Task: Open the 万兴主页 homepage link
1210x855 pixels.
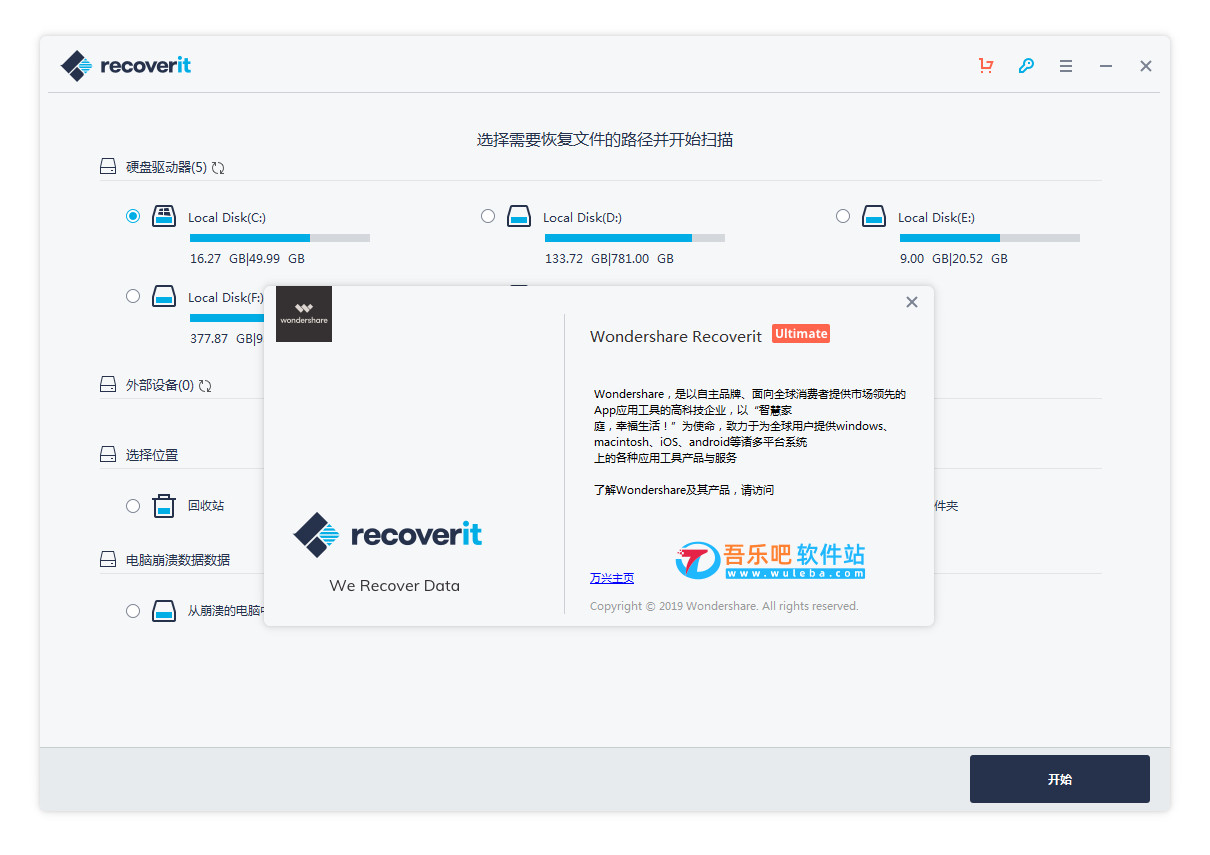Action: coord(611,578)
